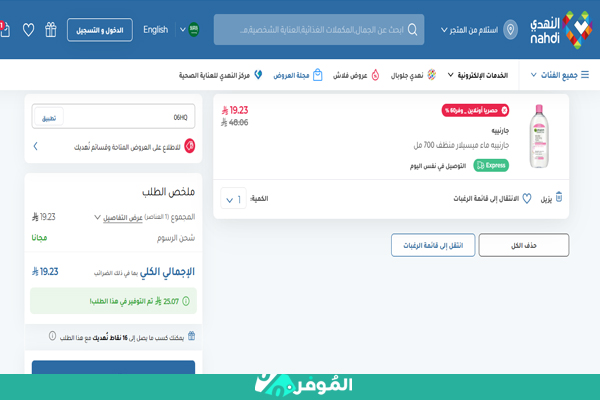Viewport: 600px width, 400px height.
Task: Click the search magnifier icon
Action: coord(412,29)
